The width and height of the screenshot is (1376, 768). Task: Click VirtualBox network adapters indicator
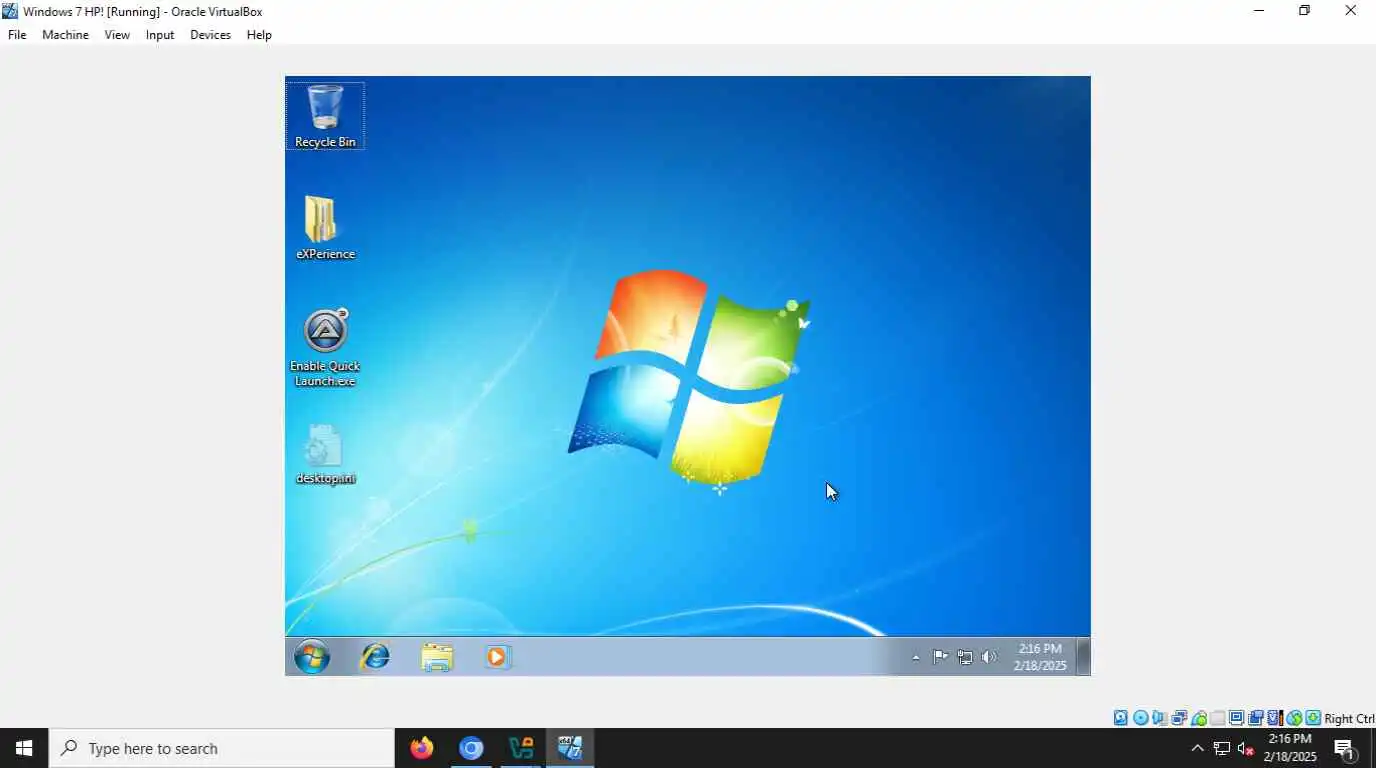tap(1179, 718)
